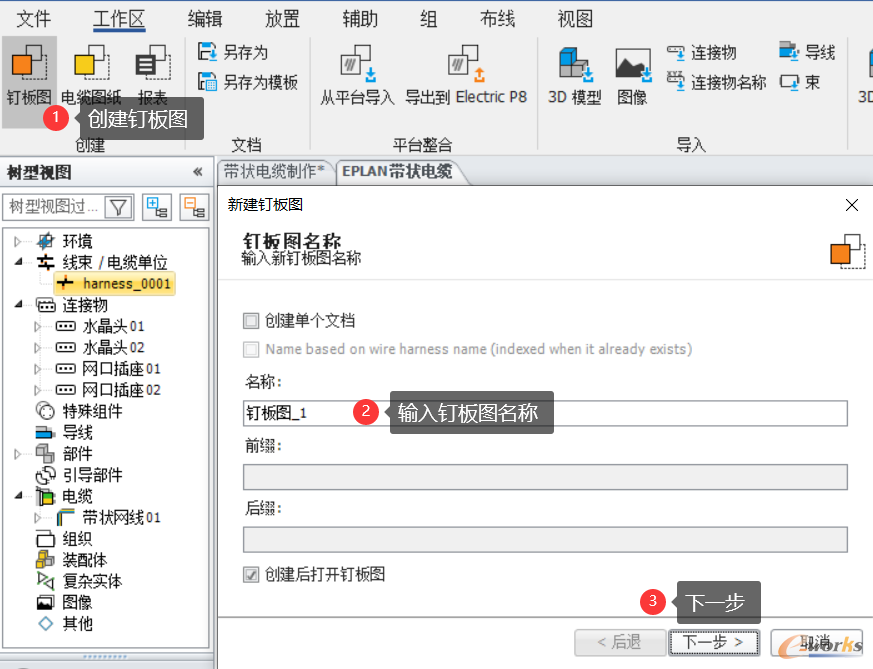Open the 文件 menu

(33, 19)
